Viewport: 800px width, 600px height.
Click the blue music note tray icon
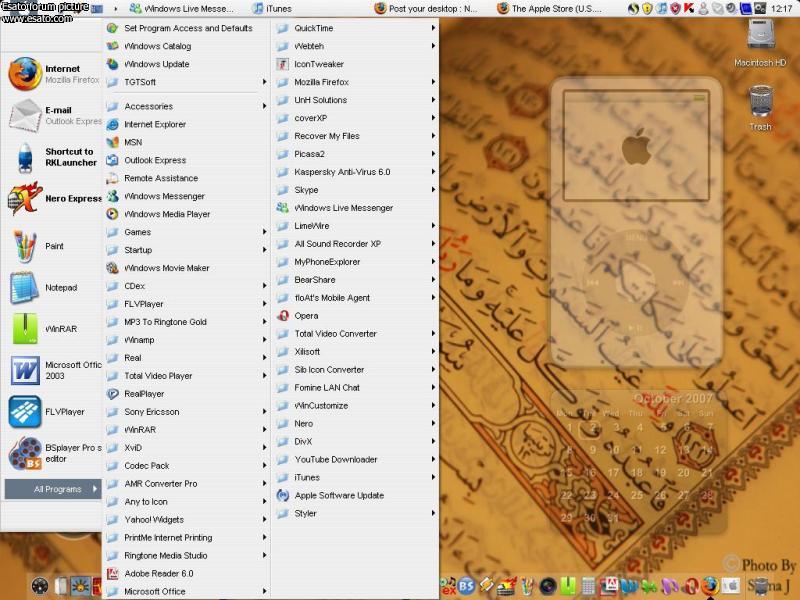[x=661, y=8]
